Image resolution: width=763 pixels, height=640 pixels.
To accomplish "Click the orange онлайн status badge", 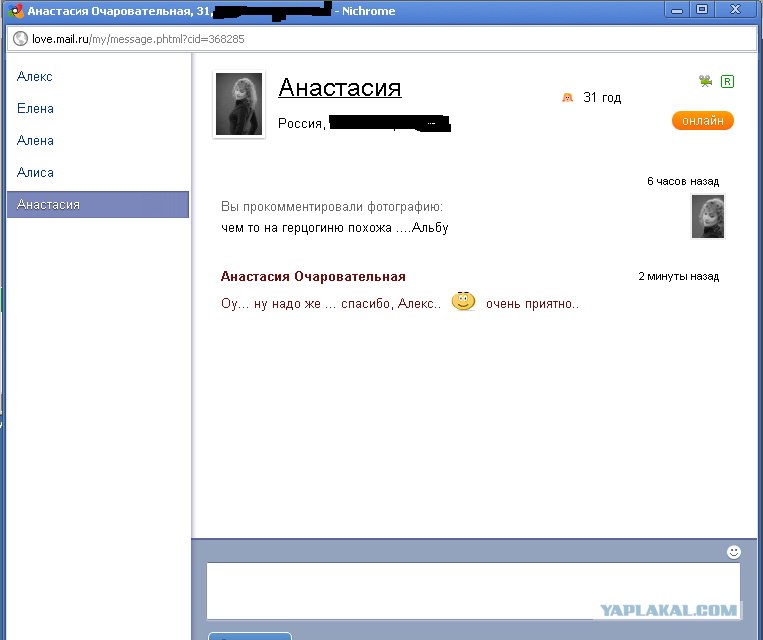I will (702, 121).
